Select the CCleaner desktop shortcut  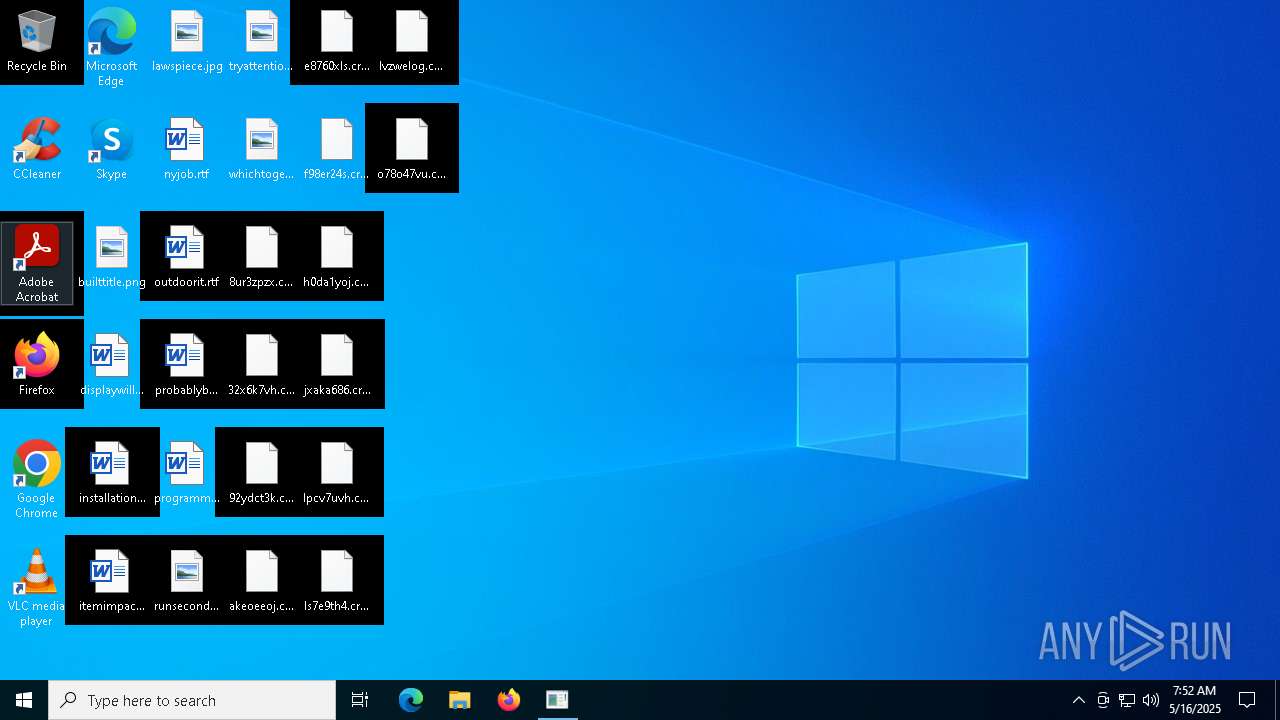point(37,150)
